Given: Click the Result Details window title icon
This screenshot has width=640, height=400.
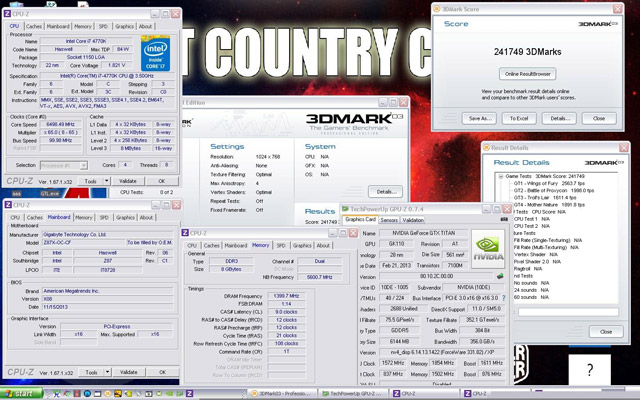Looking at the screenshot, I should point(486,147).
